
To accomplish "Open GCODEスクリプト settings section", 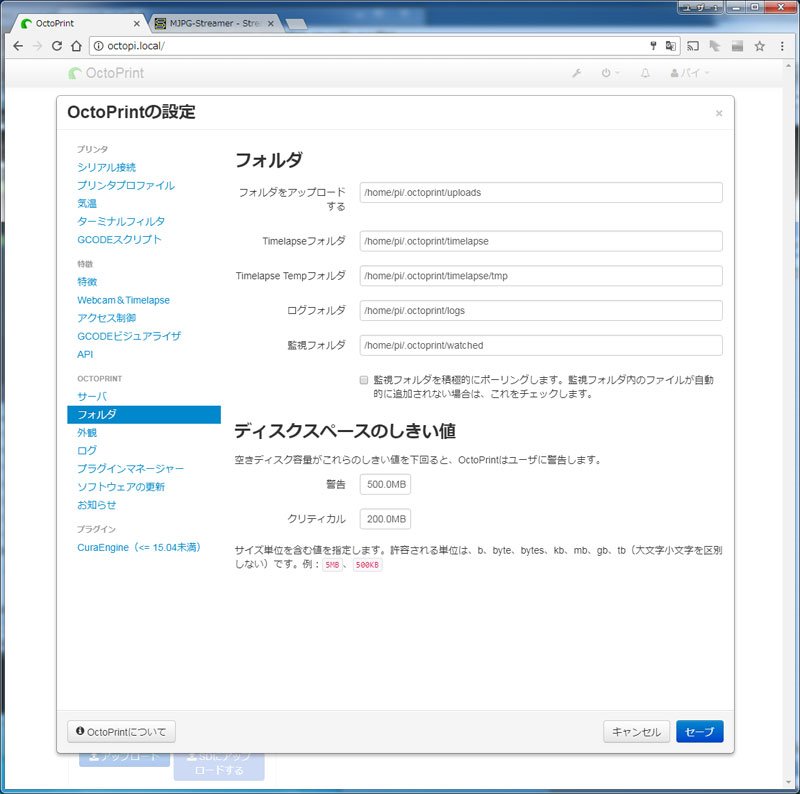I will [119, 239].
